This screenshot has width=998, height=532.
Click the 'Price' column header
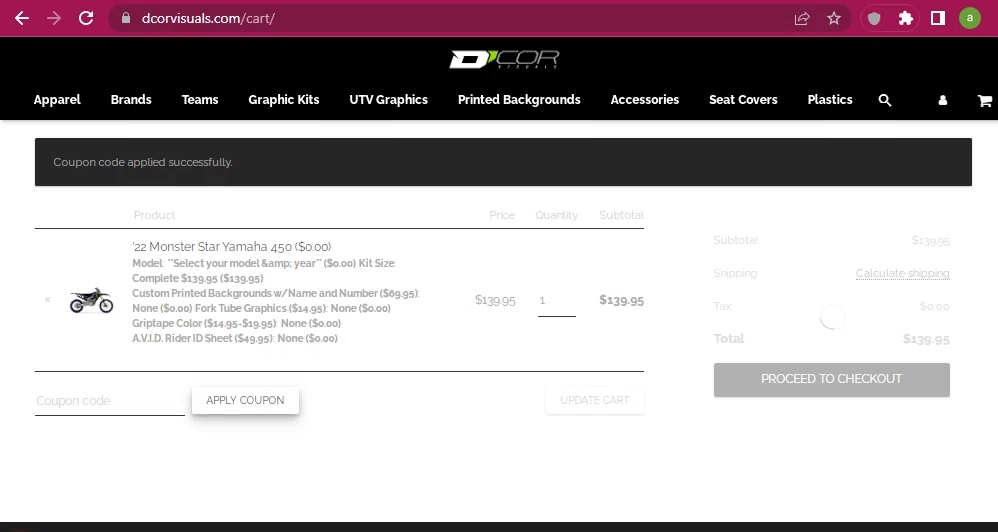coord(502,215)
